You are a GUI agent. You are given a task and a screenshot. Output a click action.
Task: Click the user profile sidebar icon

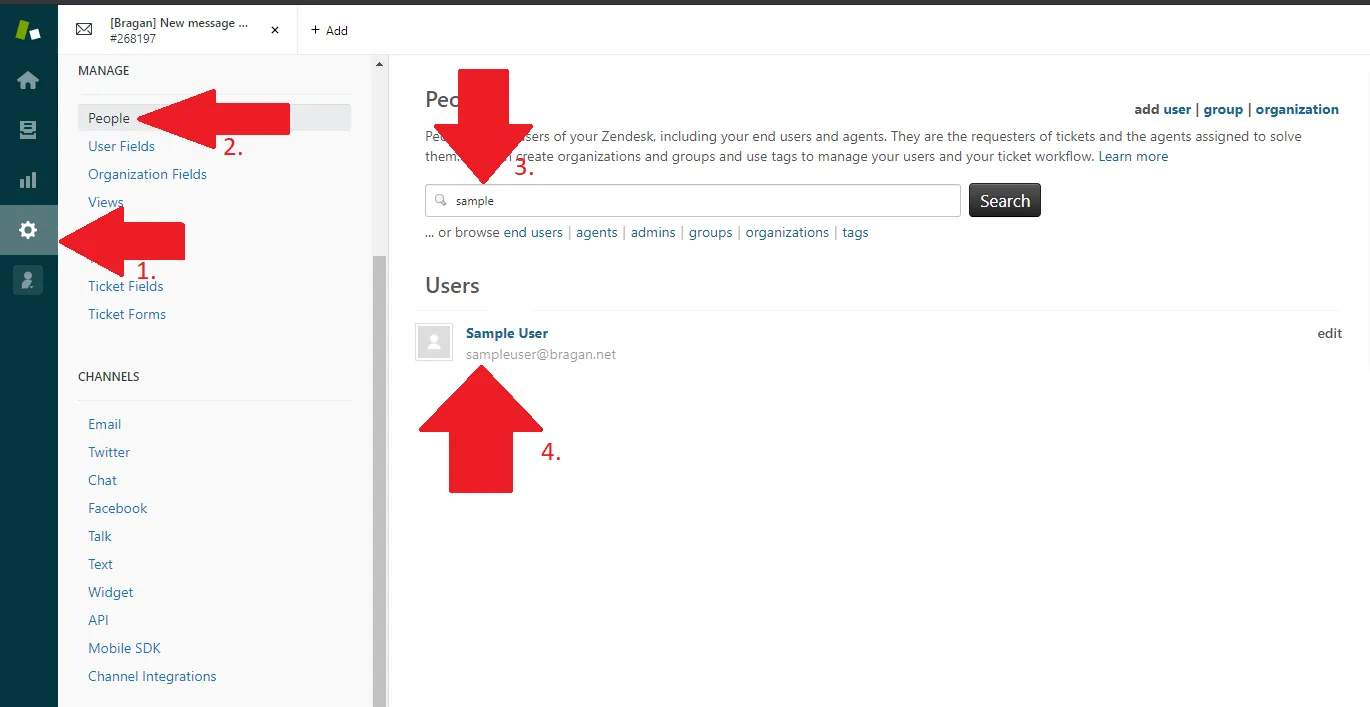[x=28, y=280]
